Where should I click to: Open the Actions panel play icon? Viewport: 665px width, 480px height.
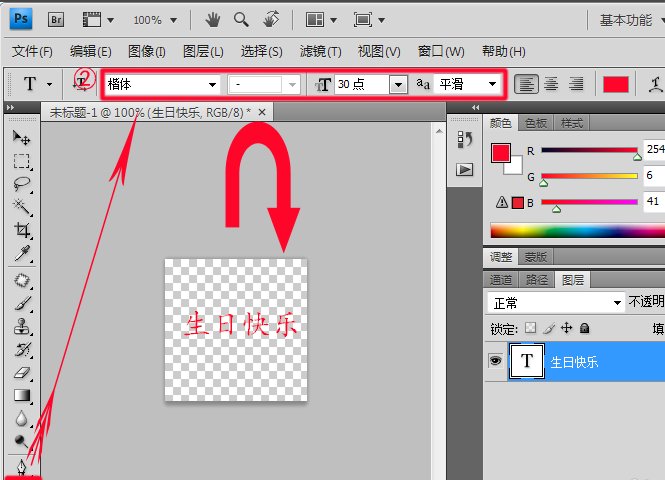(x=464, y=170)
